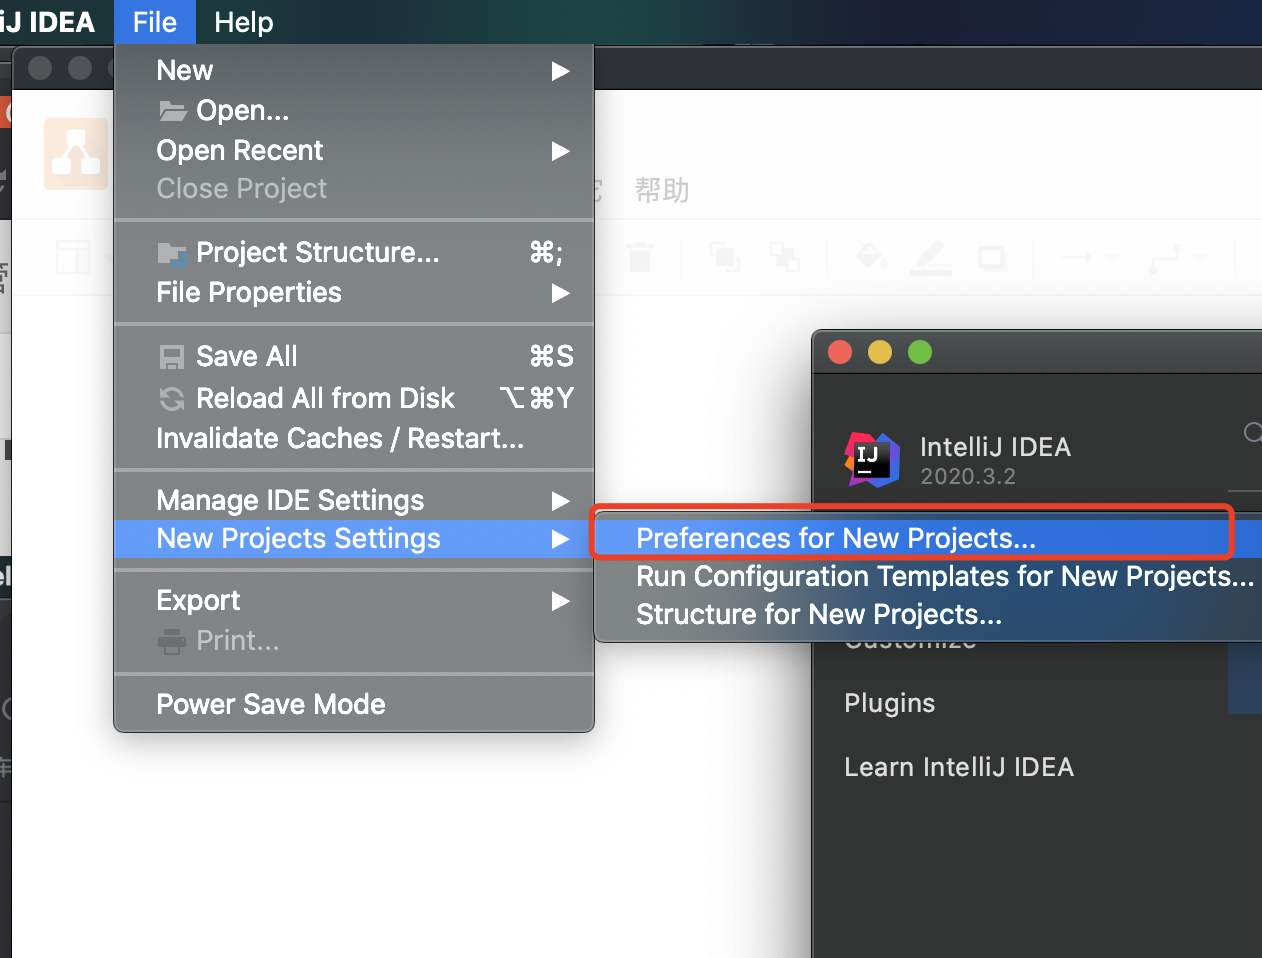Expand Manage IDE Settings submenu
The width and height of the screenshot is (1262, 958).
click(354, 500)
